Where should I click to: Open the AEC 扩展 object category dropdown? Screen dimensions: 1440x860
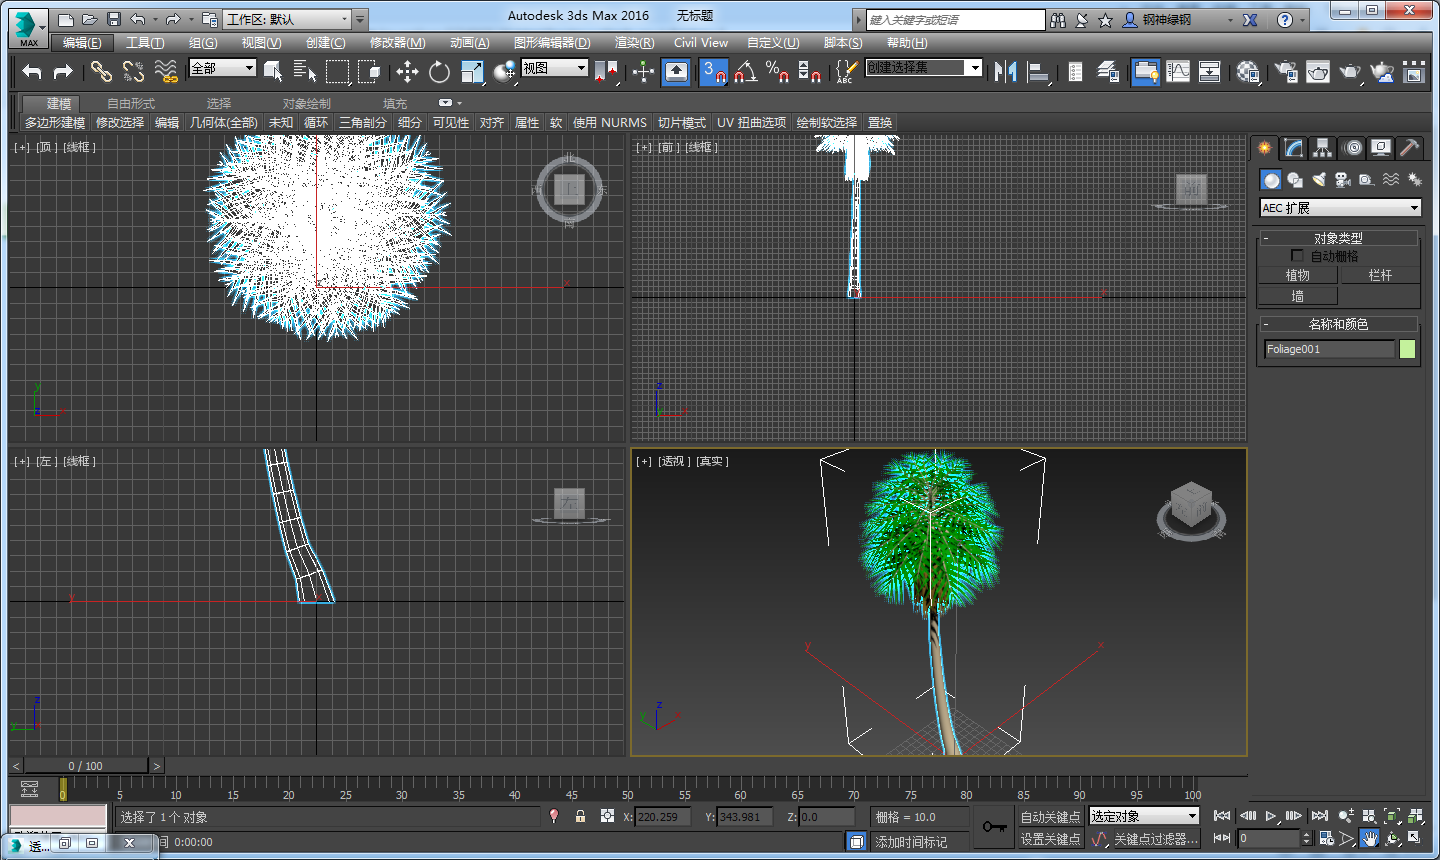pos(1340,208)
